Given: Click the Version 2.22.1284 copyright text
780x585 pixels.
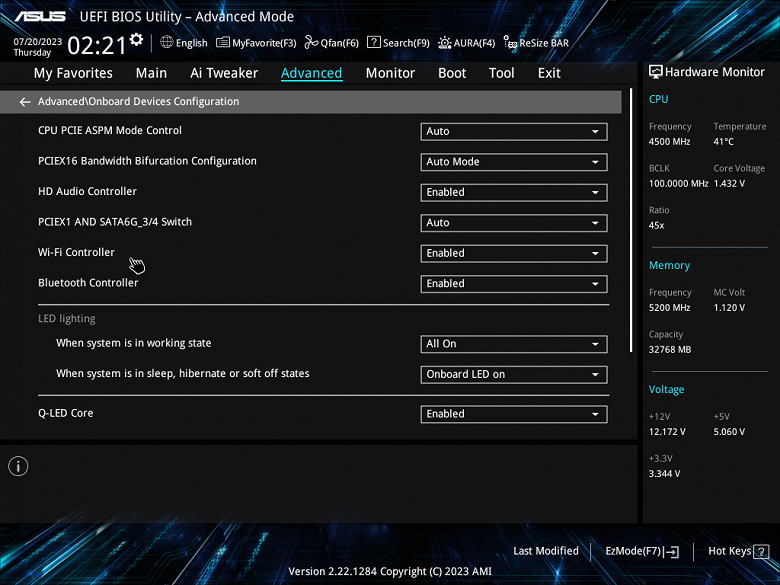Looking at the screenshot, I should 390,572.
